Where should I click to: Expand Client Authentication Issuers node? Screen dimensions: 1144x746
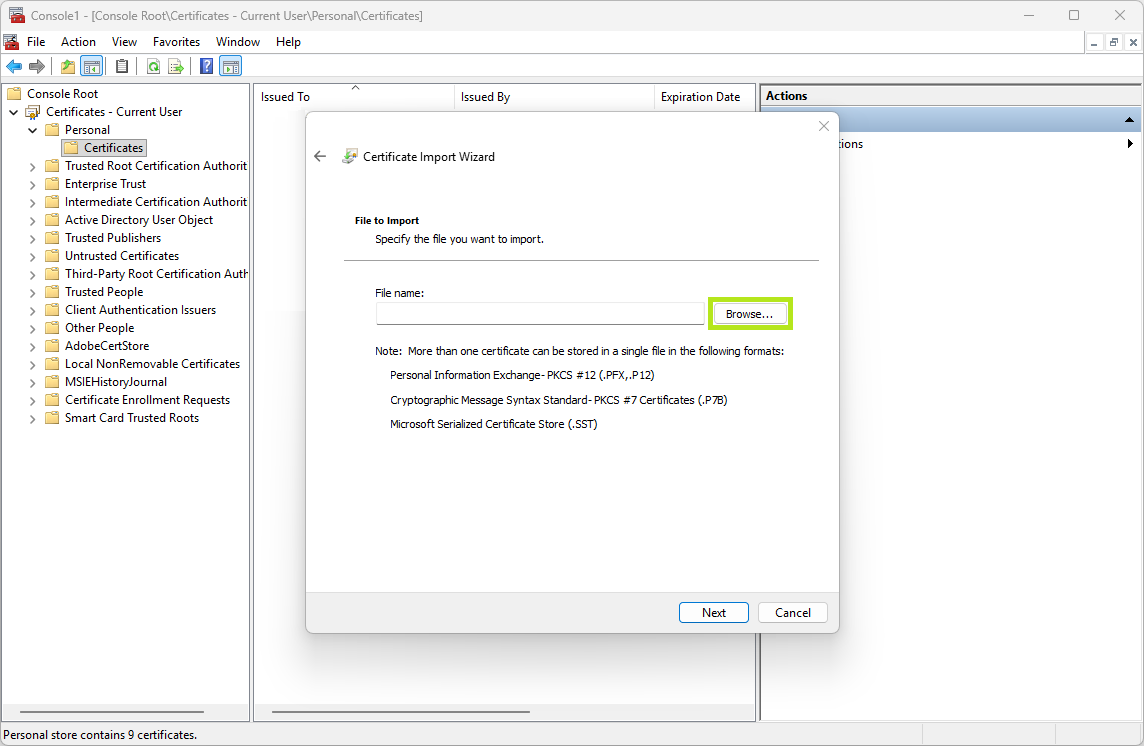click(x=32, y=310)
